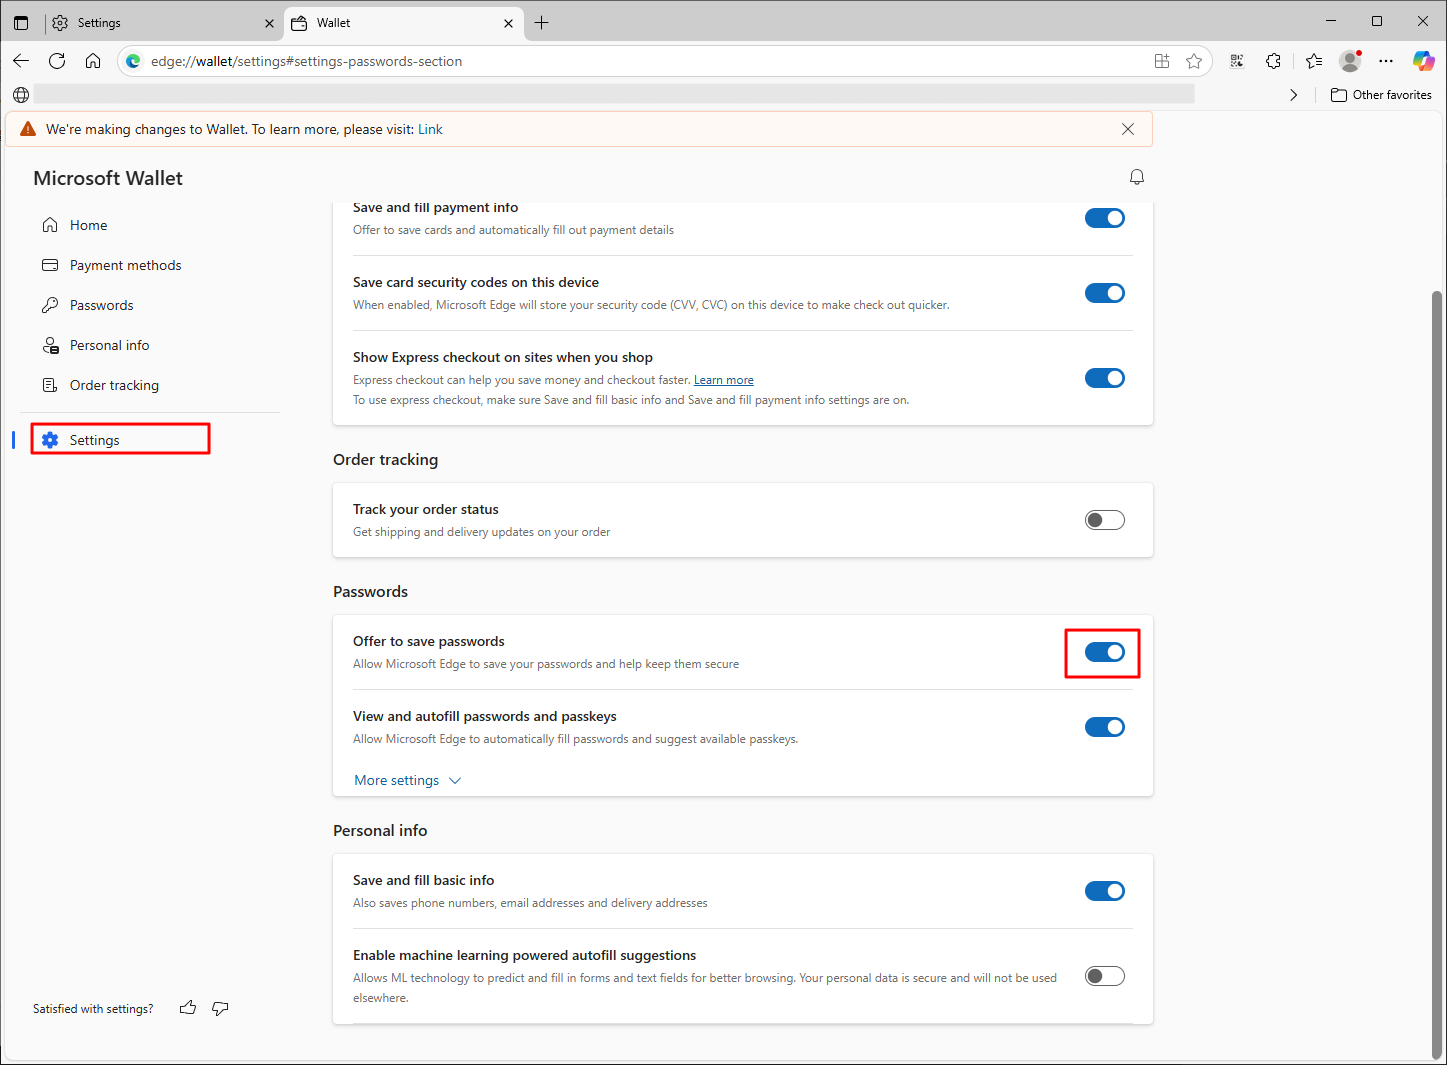Refresh the Wallet page
Screen dimensions: 1447x1065
(57, 61)
